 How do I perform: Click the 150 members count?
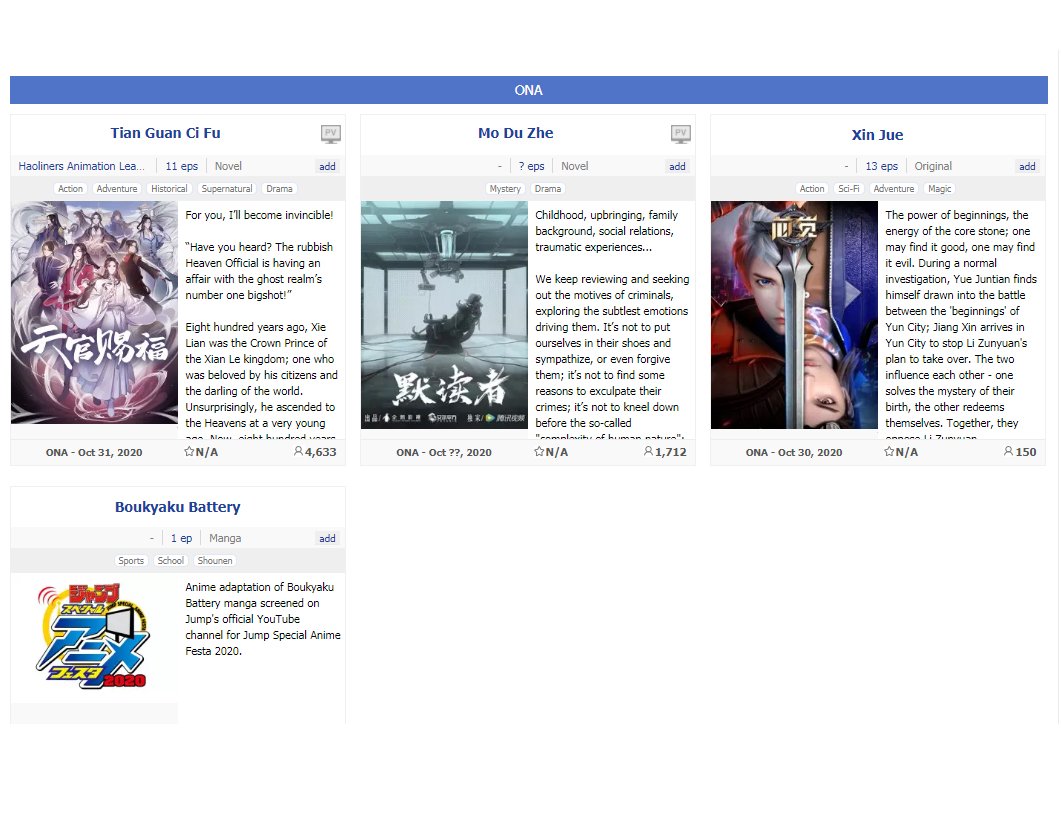point(1026,452)
